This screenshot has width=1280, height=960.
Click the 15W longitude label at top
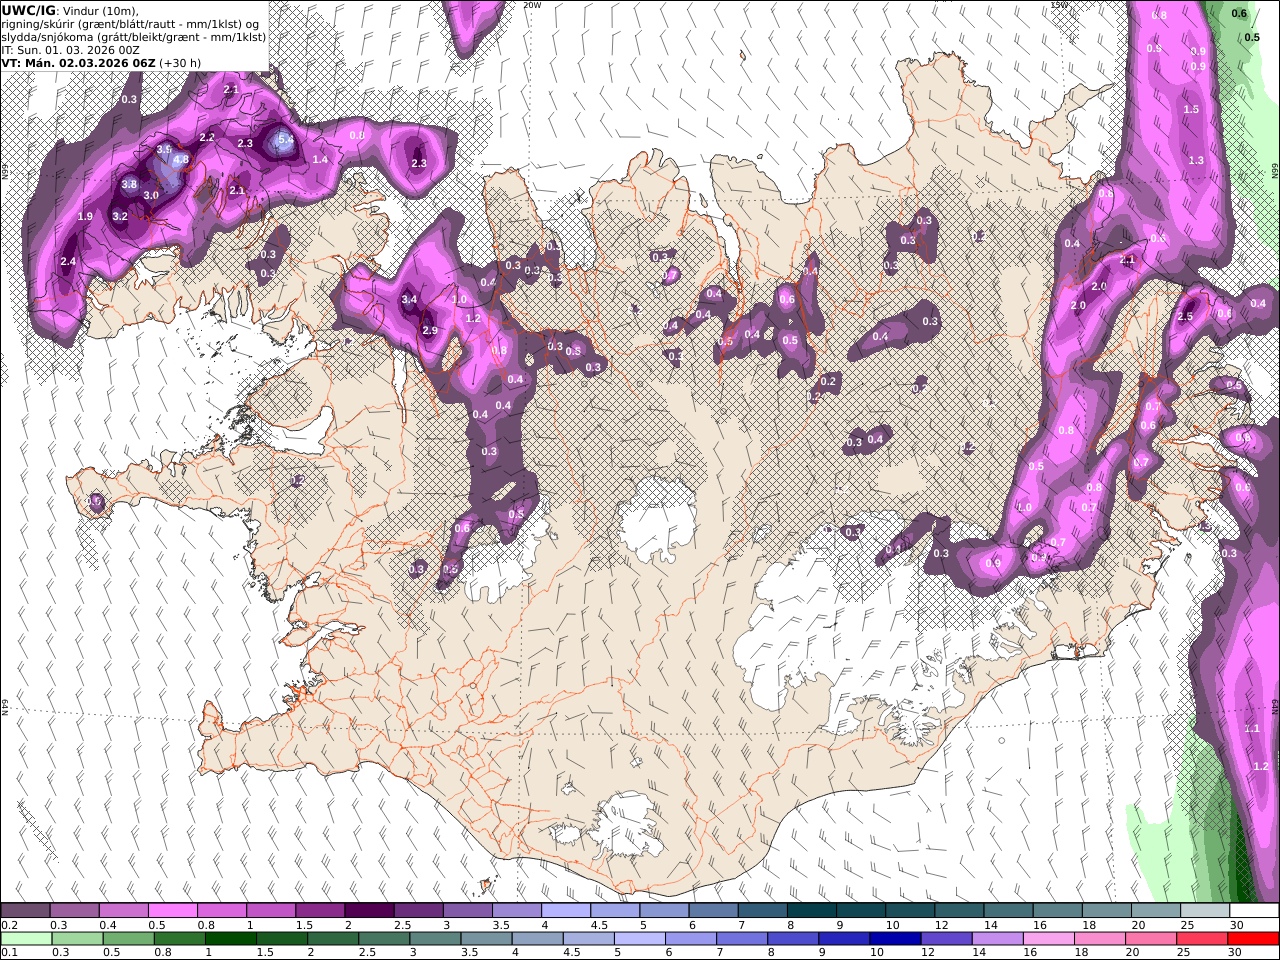1059,5
